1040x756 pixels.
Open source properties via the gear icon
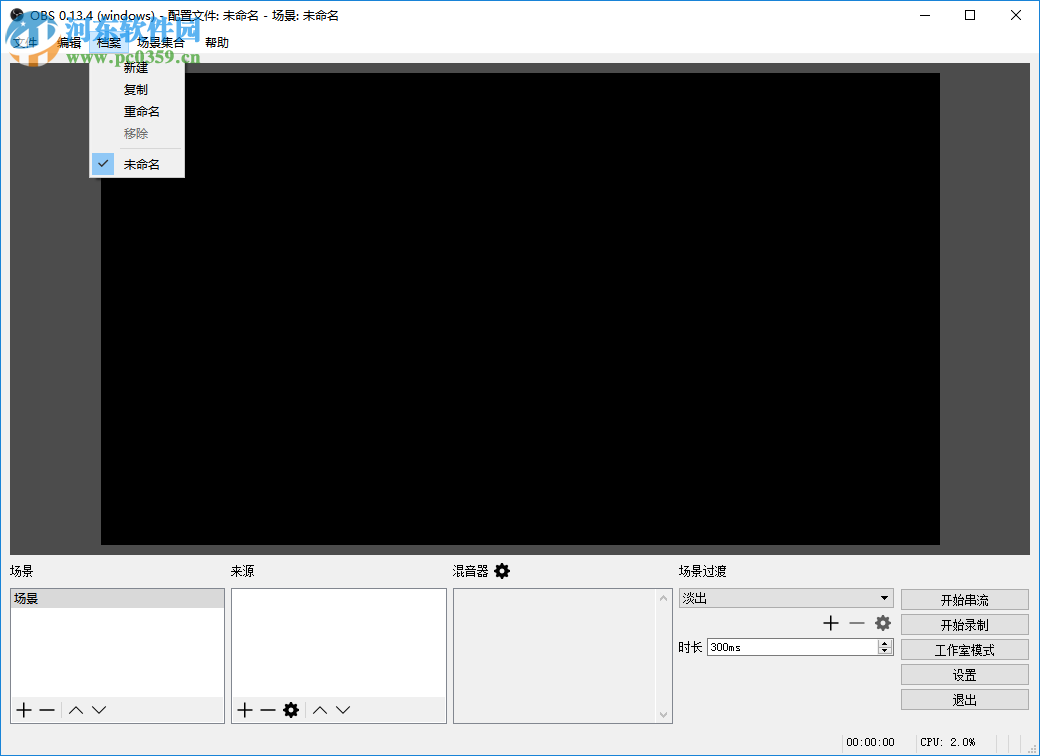click(290, 709)
